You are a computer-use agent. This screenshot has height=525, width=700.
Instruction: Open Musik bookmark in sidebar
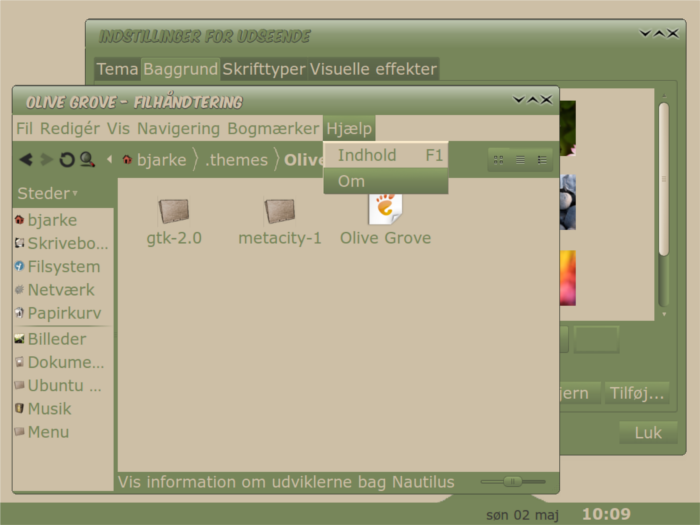click(43, 408)
